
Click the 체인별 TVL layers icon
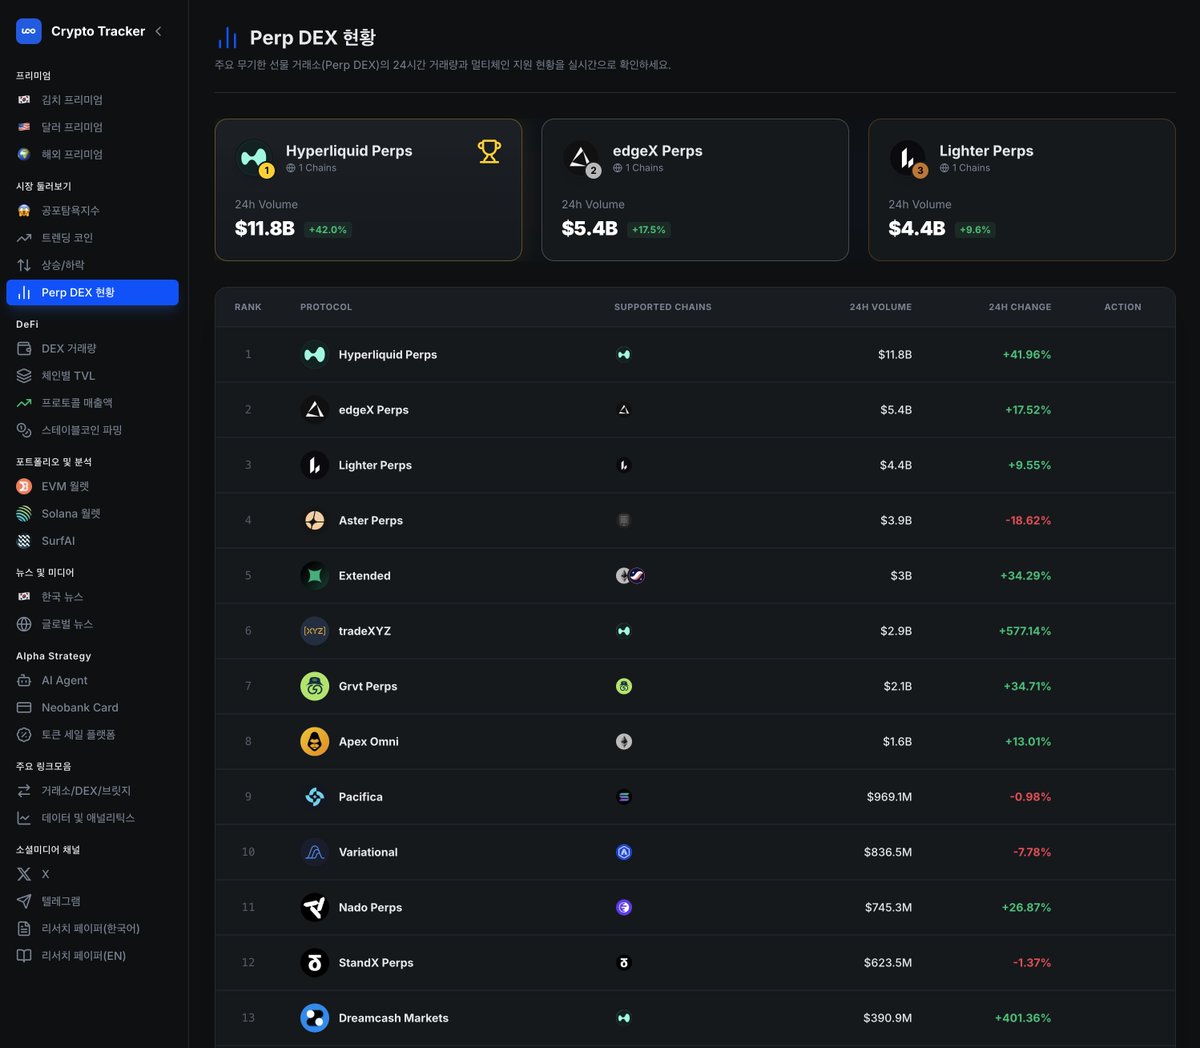(24, 376)
